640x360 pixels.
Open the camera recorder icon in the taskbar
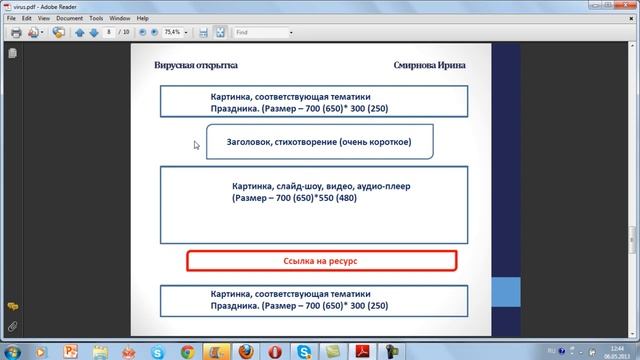[x=391, y=352]
